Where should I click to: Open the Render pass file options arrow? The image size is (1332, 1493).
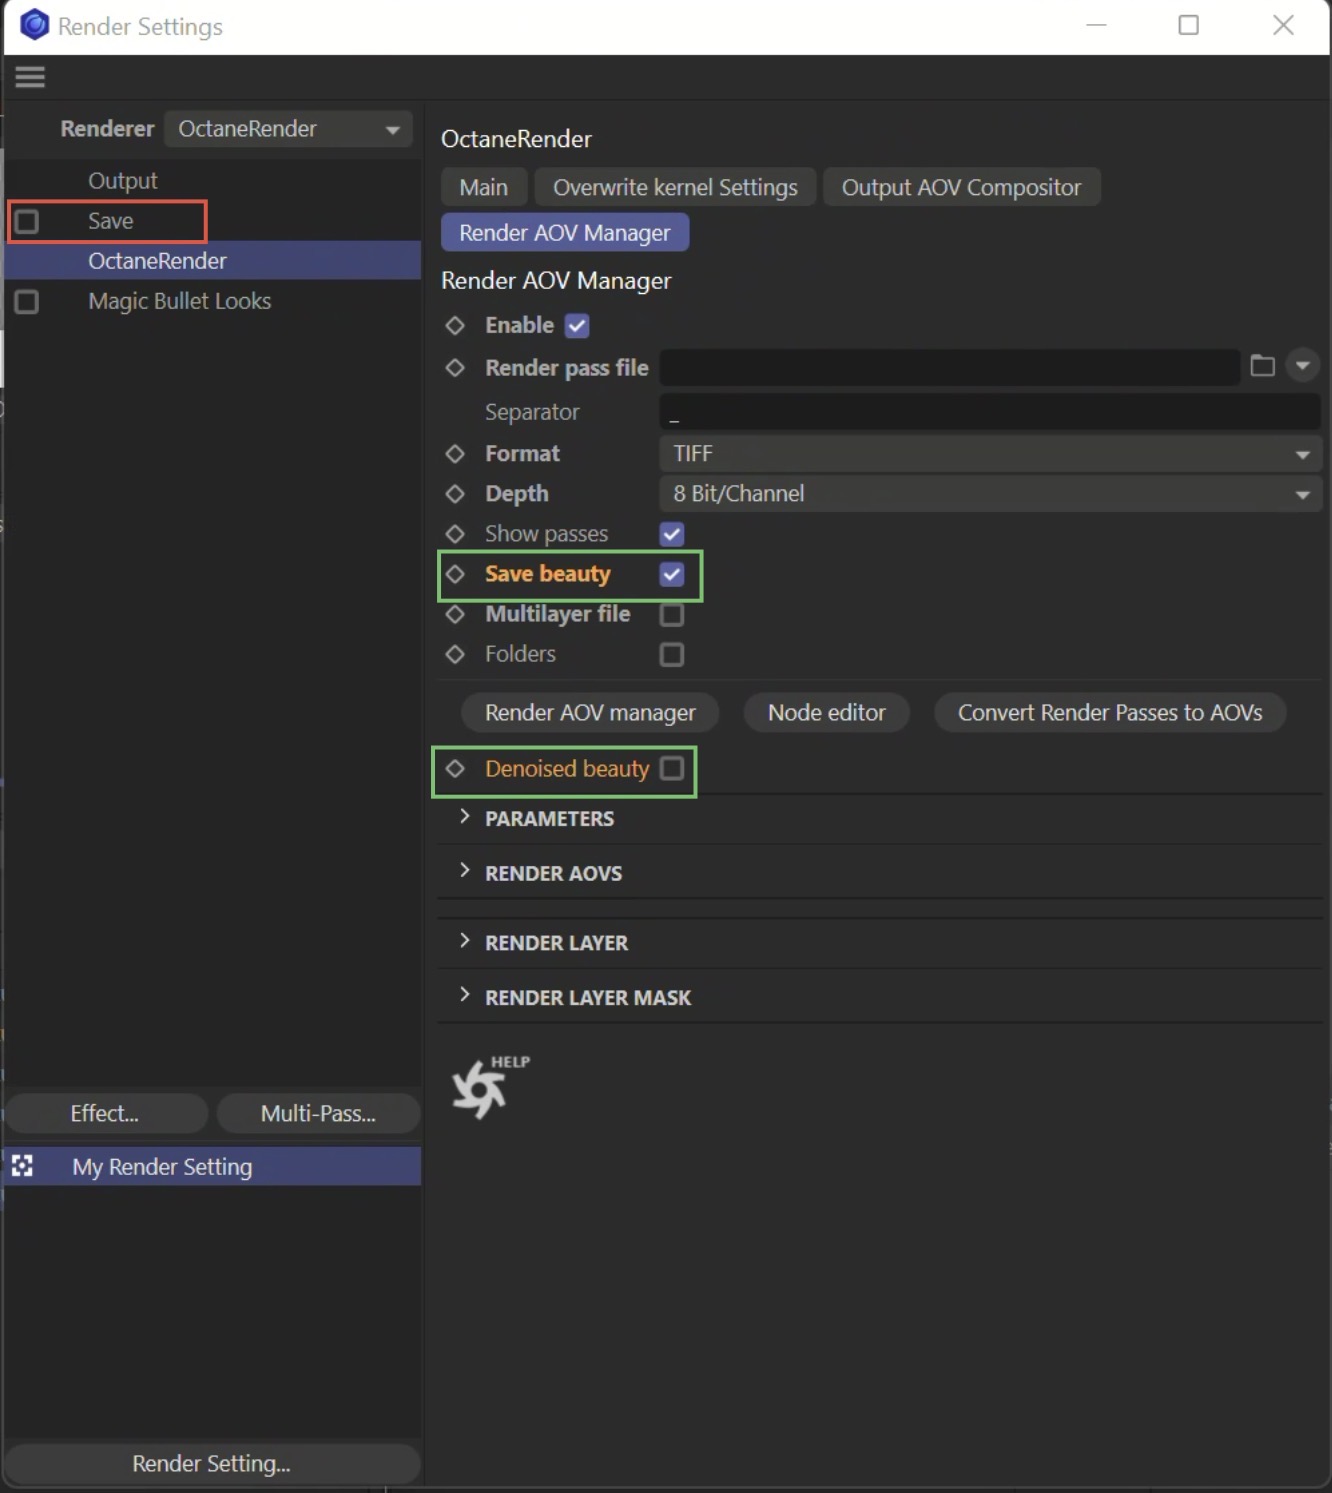pyautogui.click(x=1302, y=366)
